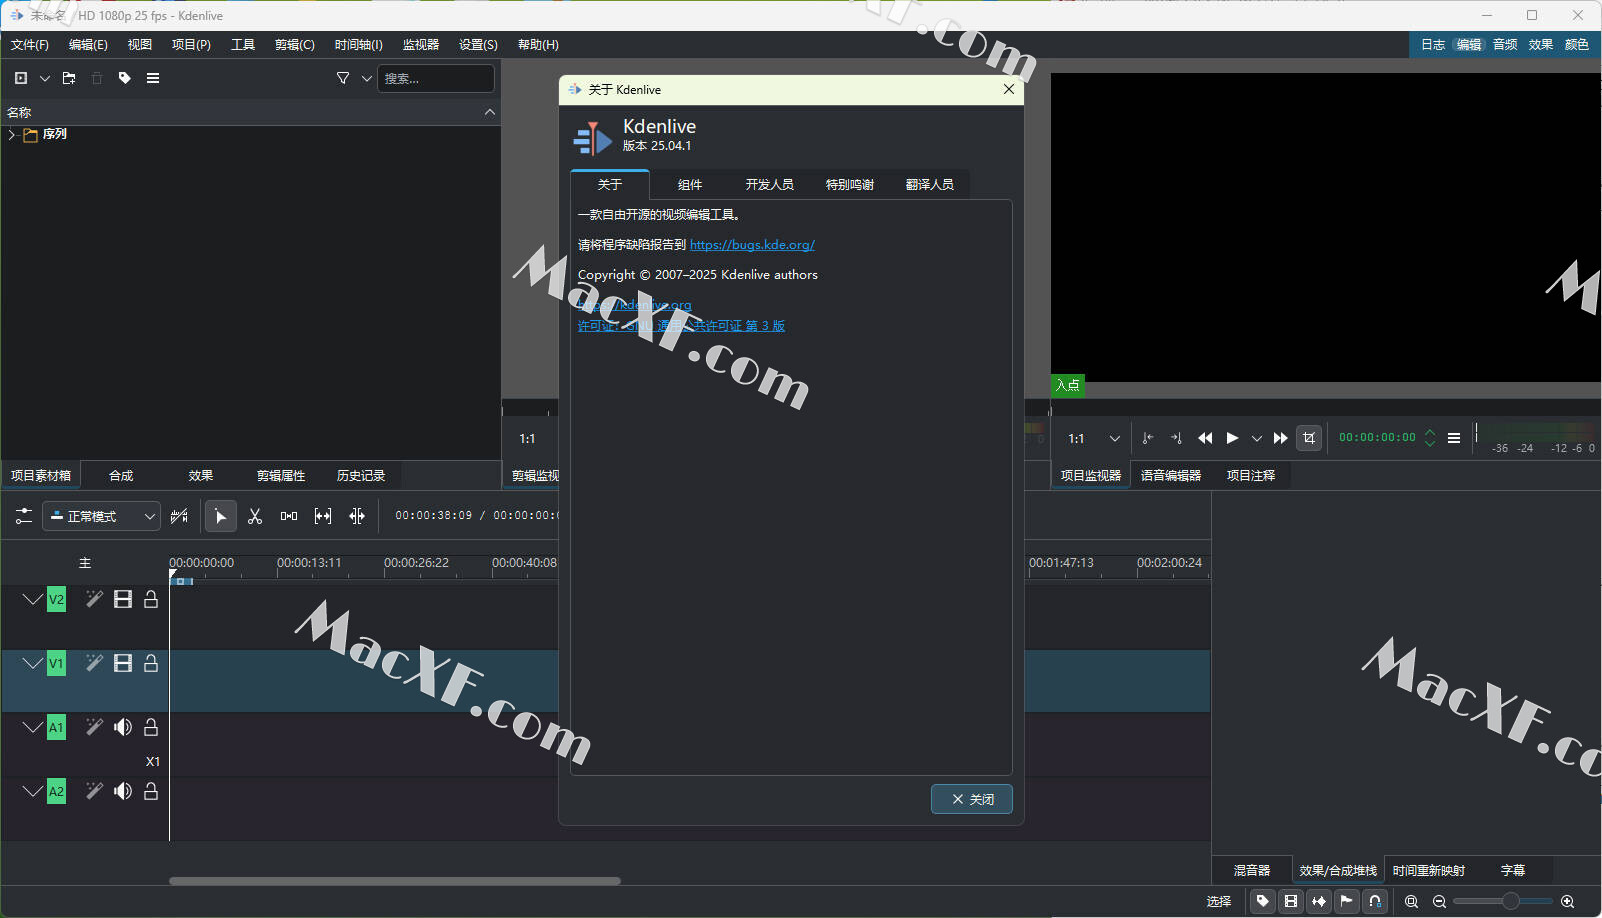Lock the V1 track

[151, 663]
